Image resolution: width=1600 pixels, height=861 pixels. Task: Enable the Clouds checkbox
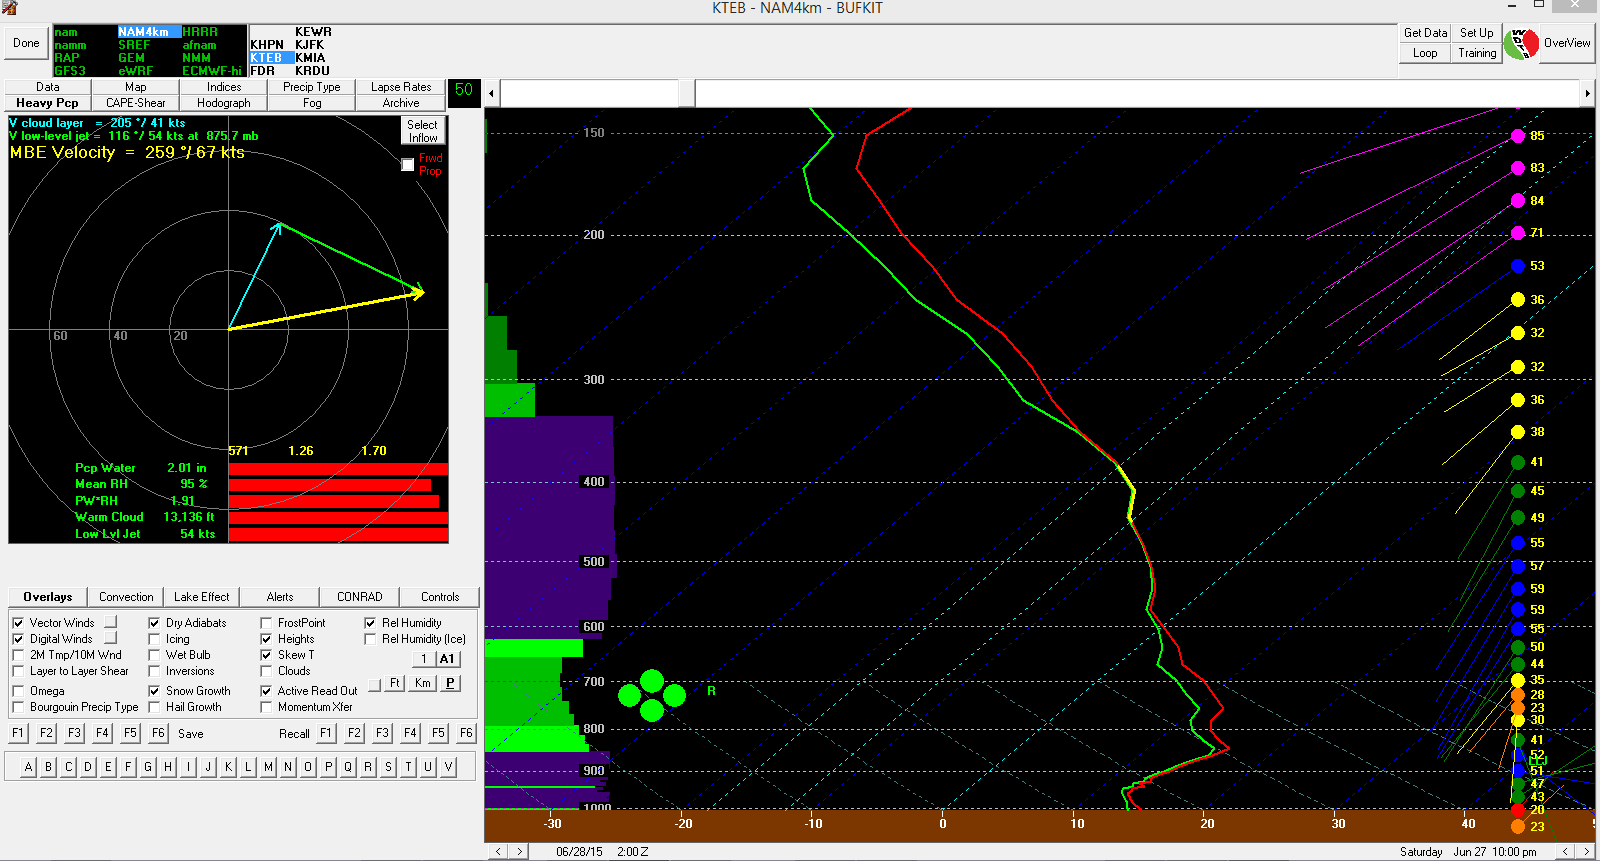pos(266,671)
